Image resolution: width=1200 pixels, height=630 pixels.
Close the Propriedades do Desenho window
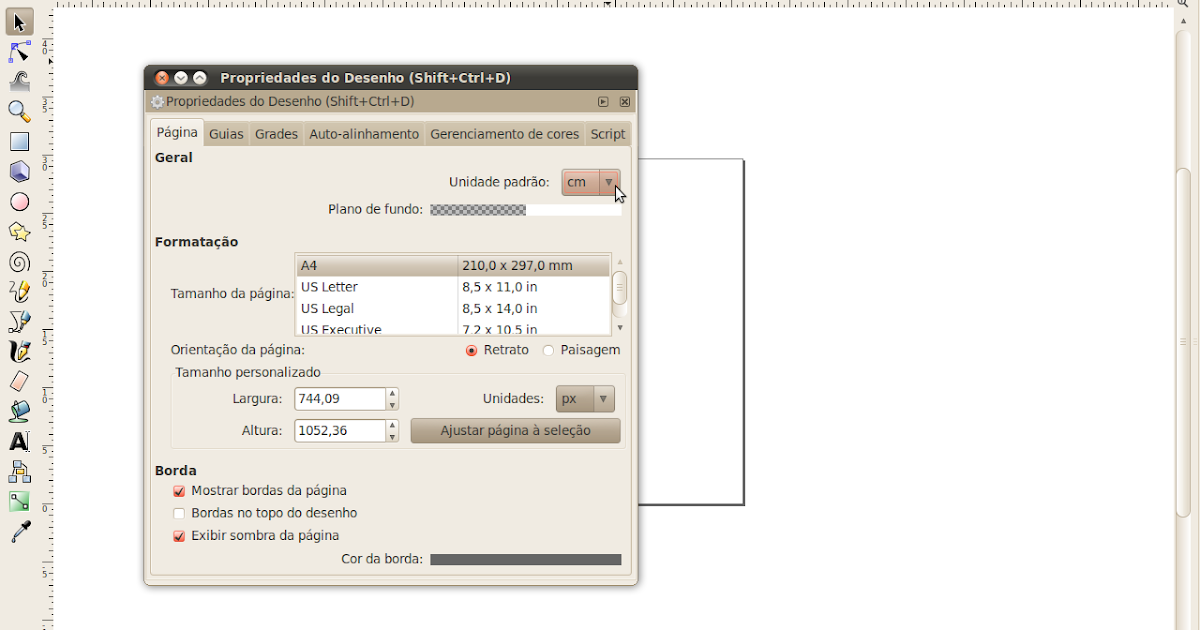162,77
